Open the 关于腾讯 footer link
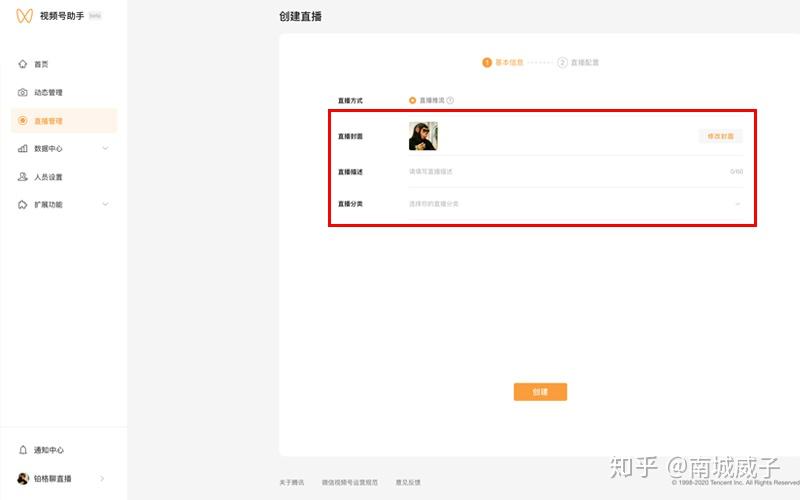800x500 pixels. [292, 482]
